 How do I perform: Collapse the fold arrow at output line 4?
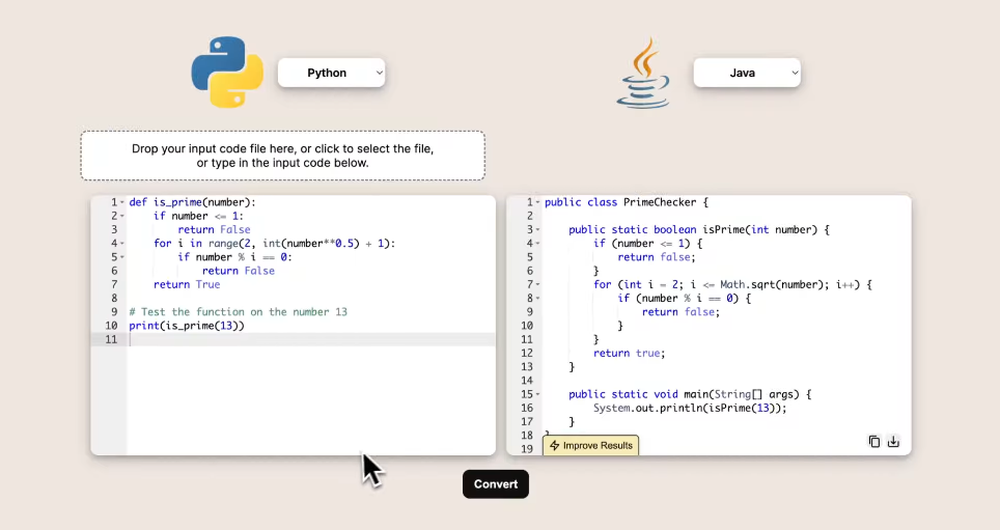(538, 244)
